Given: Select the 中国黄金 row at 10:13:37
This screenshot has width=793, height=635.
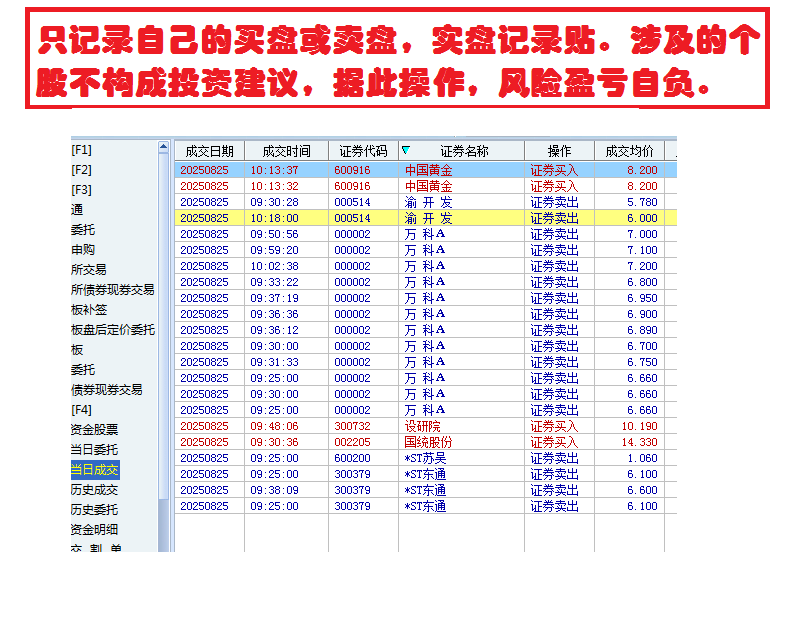Looking at the screenshot, I should [425, 170].
